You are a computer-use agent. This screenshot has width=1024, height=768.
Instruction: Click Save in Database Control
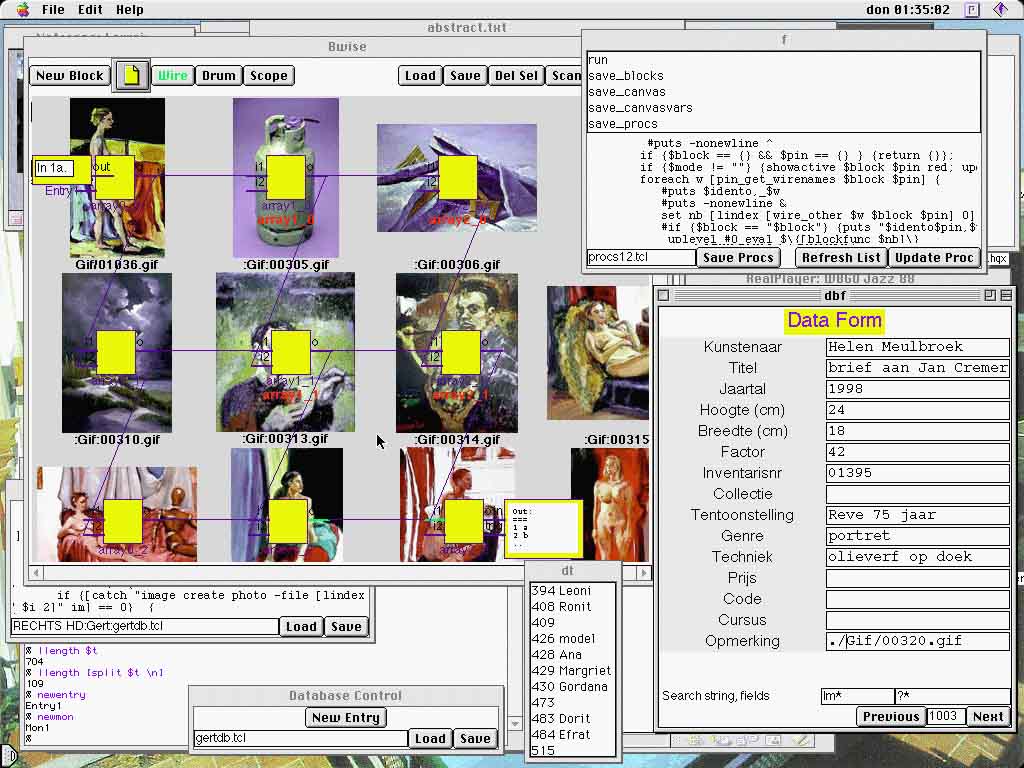pos(475,739)
